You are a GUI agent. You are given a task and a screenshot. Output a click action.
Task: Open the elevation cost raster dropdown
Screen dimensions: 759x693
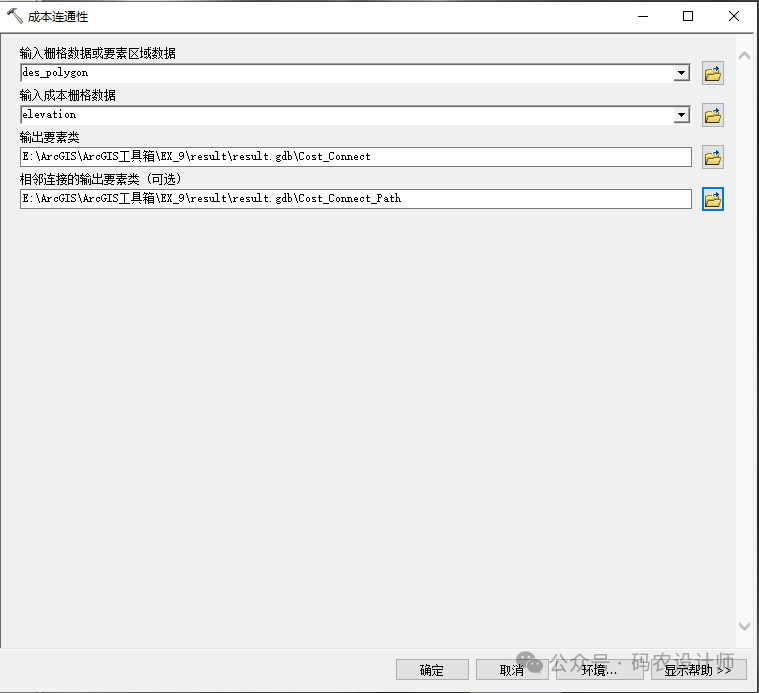pos(681,115)
